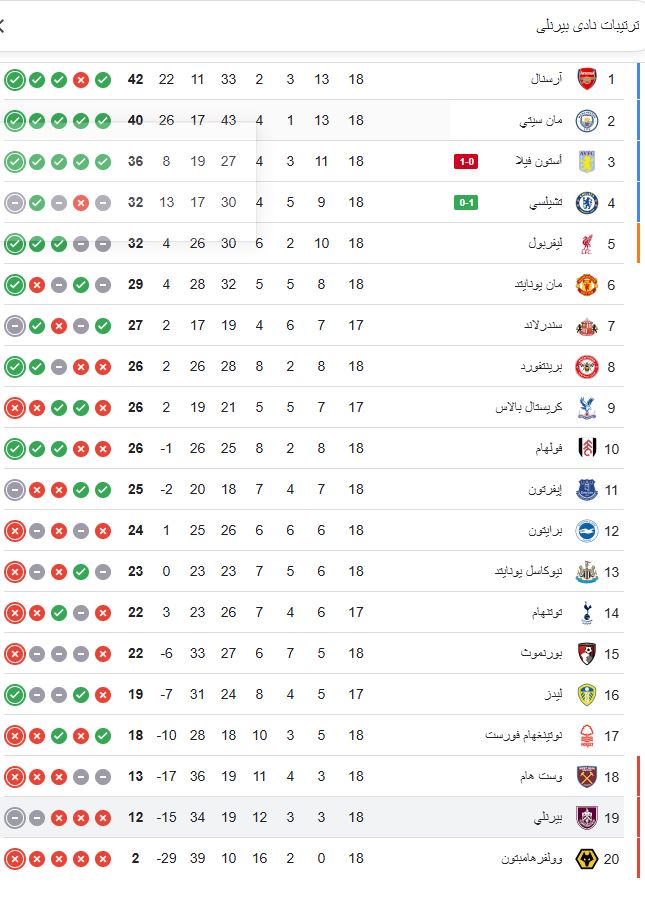The image size is (645, 902).
Task: Click the Chelsea club crest
Action: [x=587, y=202]
